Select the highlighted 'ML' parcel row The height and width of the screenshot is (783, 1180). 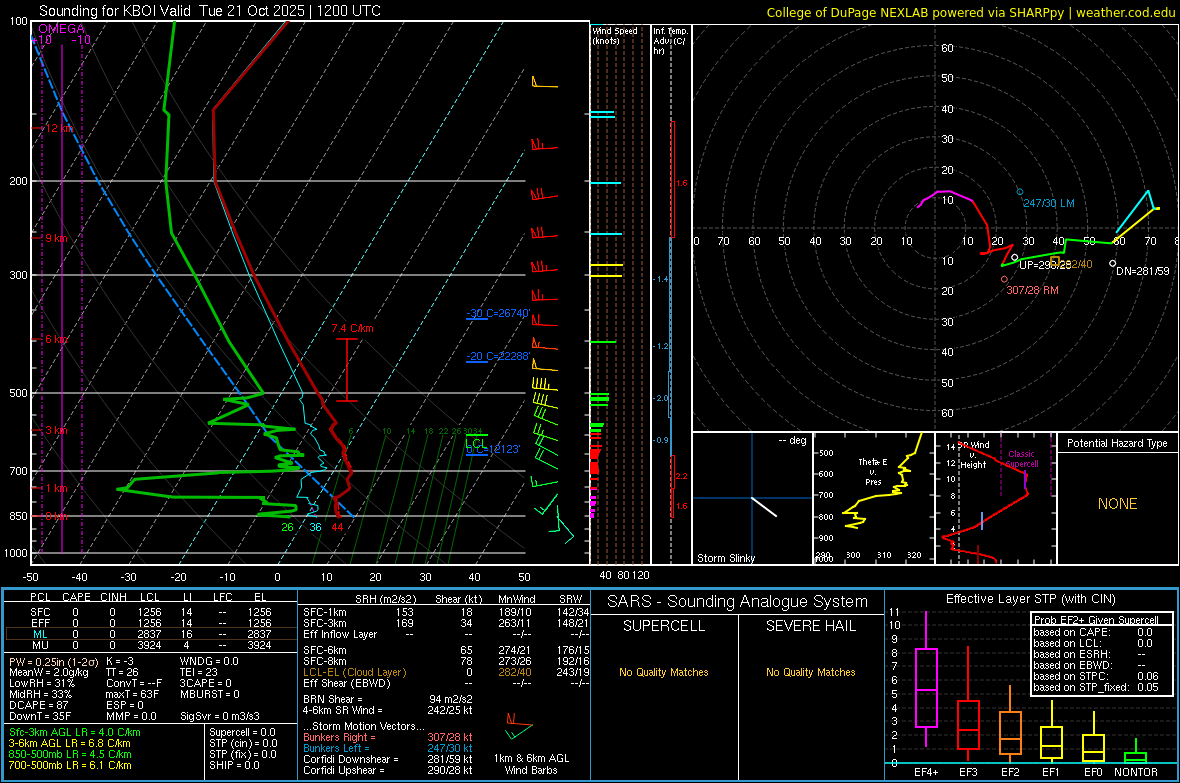151,634
